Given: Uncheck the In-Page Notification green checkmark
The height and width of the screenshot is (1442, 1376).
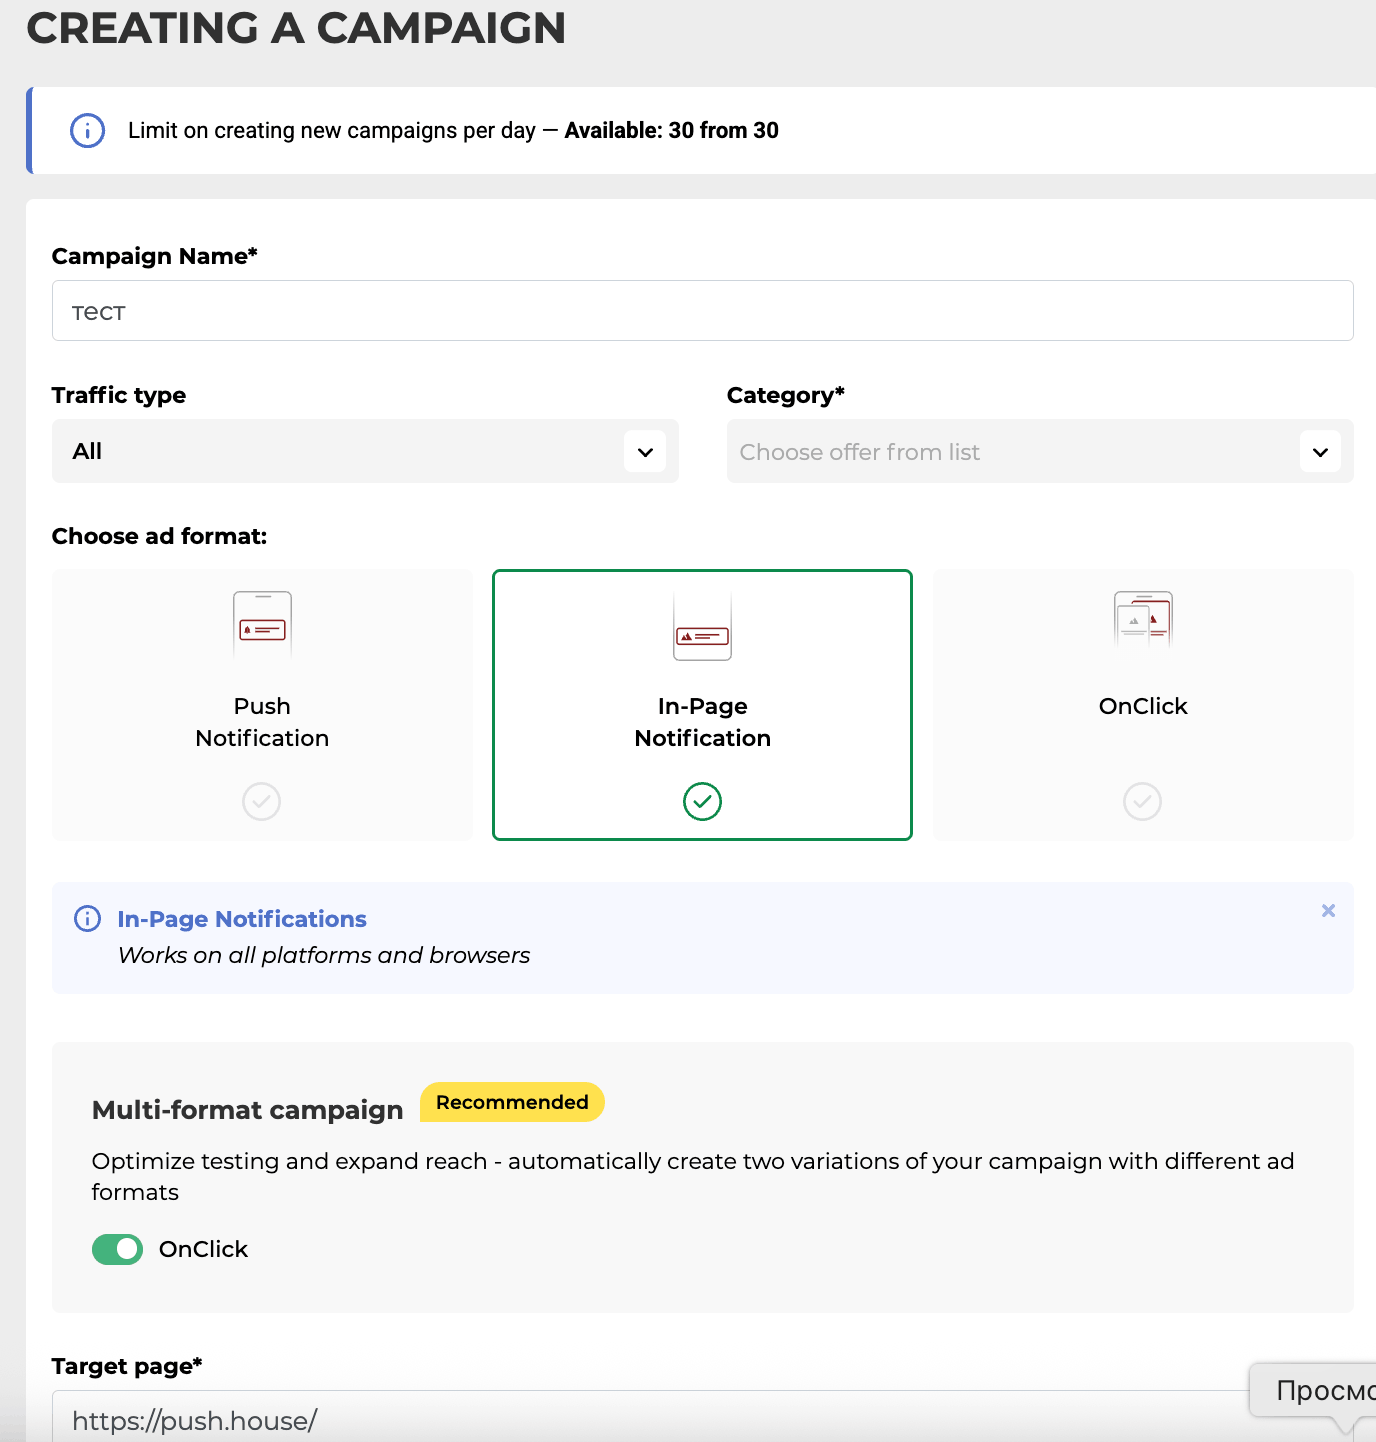Looking at the screenshot, I should click(x=702, y=801).
